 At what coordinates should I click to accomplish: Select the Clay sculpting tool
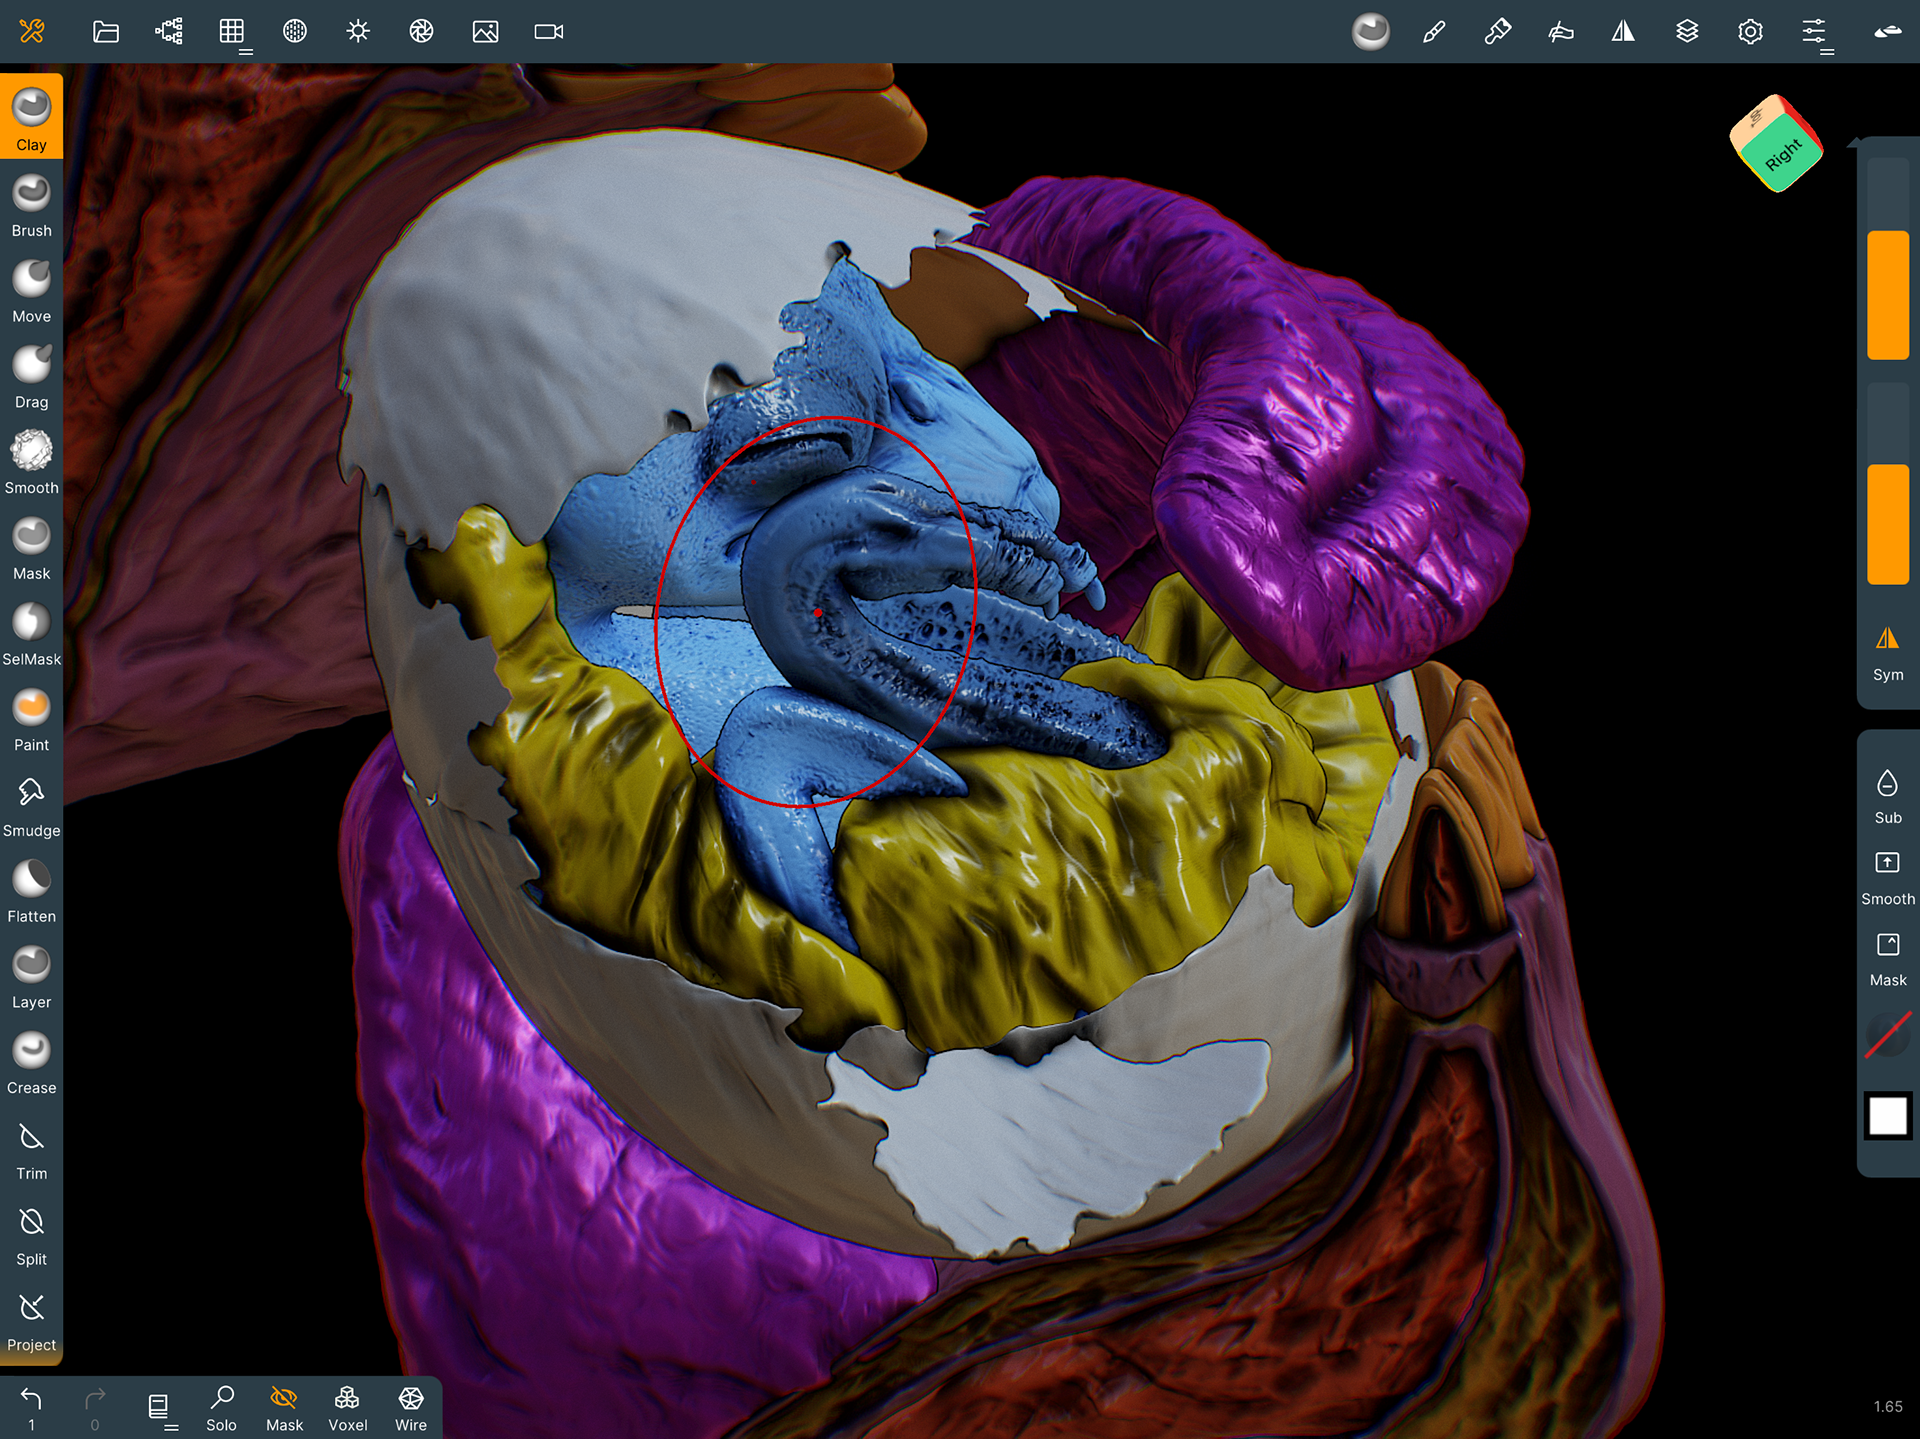(x=31, y=117)
